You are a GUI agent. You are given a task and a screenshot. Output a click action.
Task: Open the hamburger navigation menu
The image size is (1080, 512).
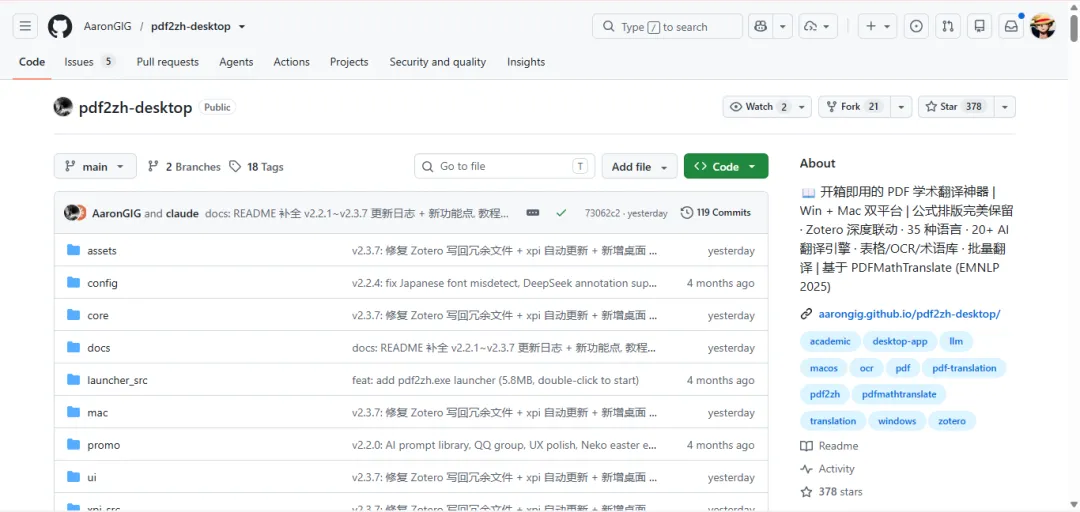25,27
